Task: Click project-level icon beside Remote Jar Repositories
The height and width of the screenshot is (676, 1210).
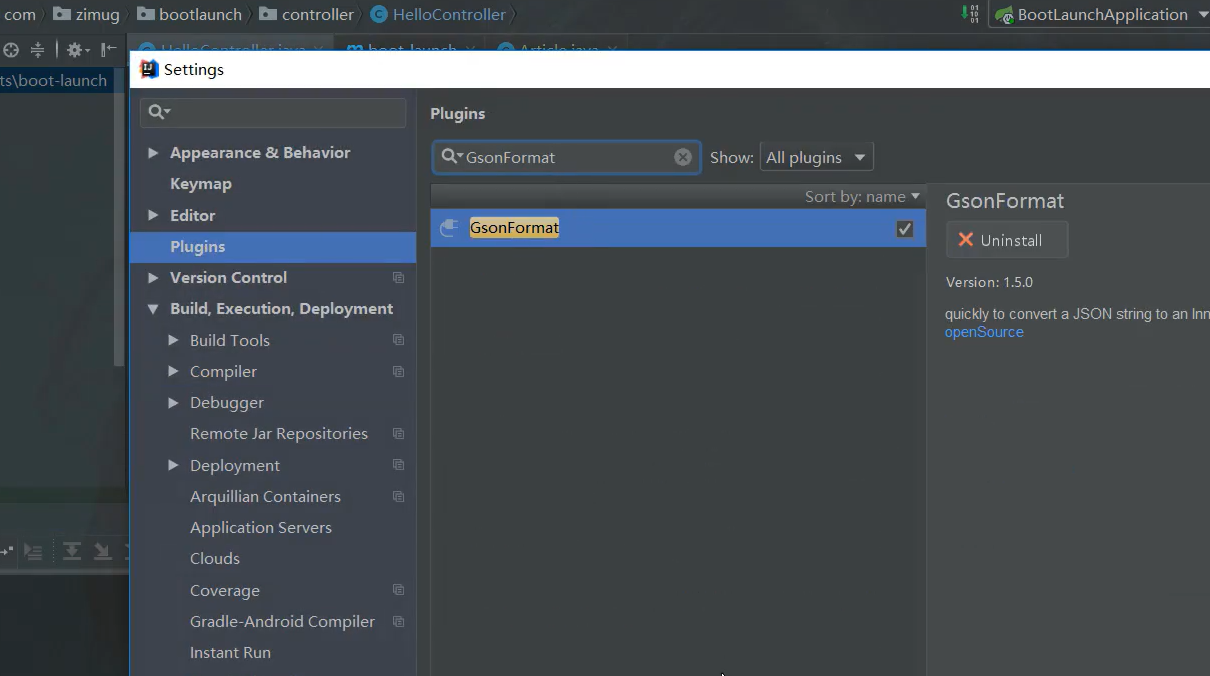Action: pyautogui.click(x=398, y=434)
